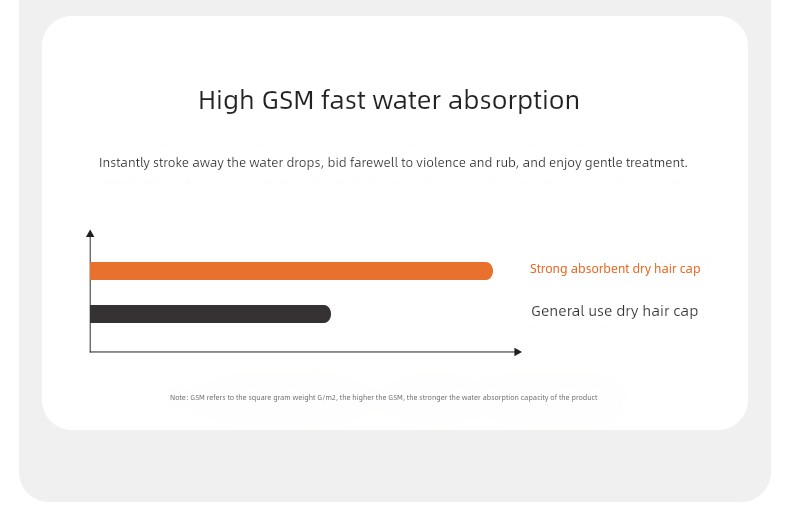Click the upward arrowhead on the vertical axis
Viewport: 790px width, 528px height.
point(90,233)
